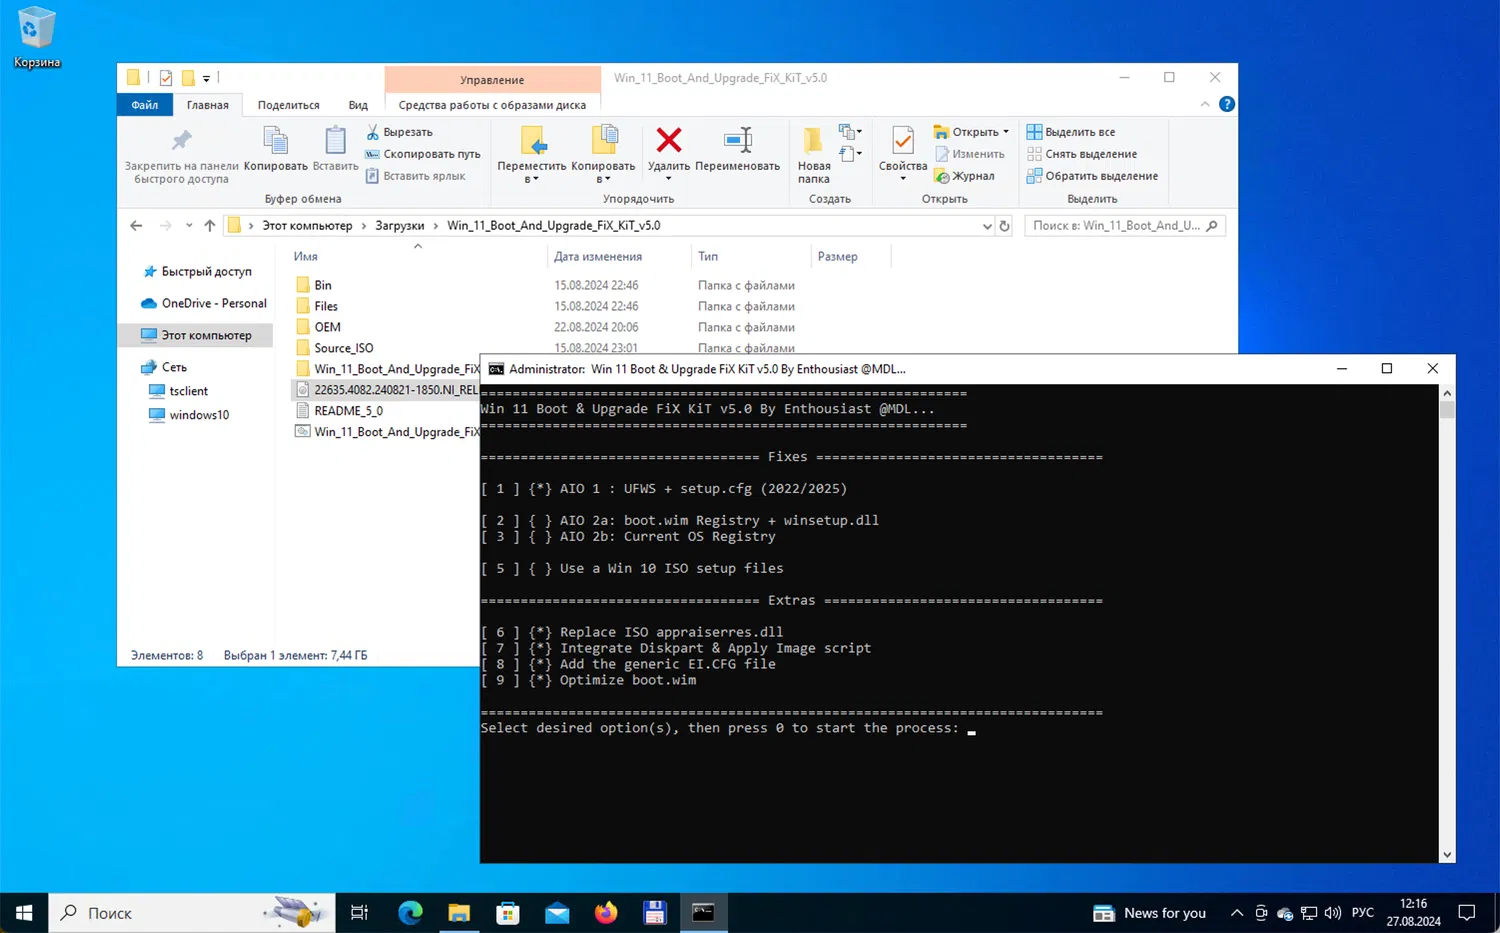Open the taskbar clock and date
Viewport: 1500px width, 933px height.
[x=1413, y=912]
